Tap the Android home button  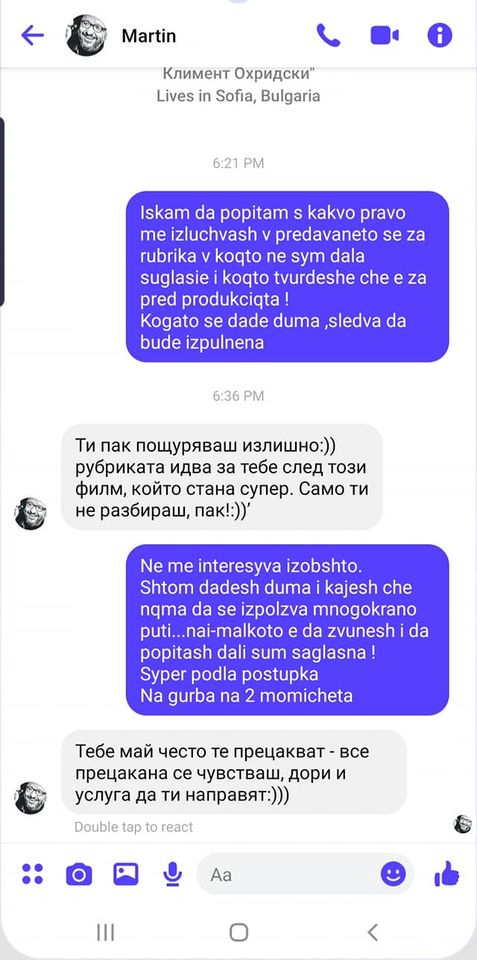click(239, 932)
